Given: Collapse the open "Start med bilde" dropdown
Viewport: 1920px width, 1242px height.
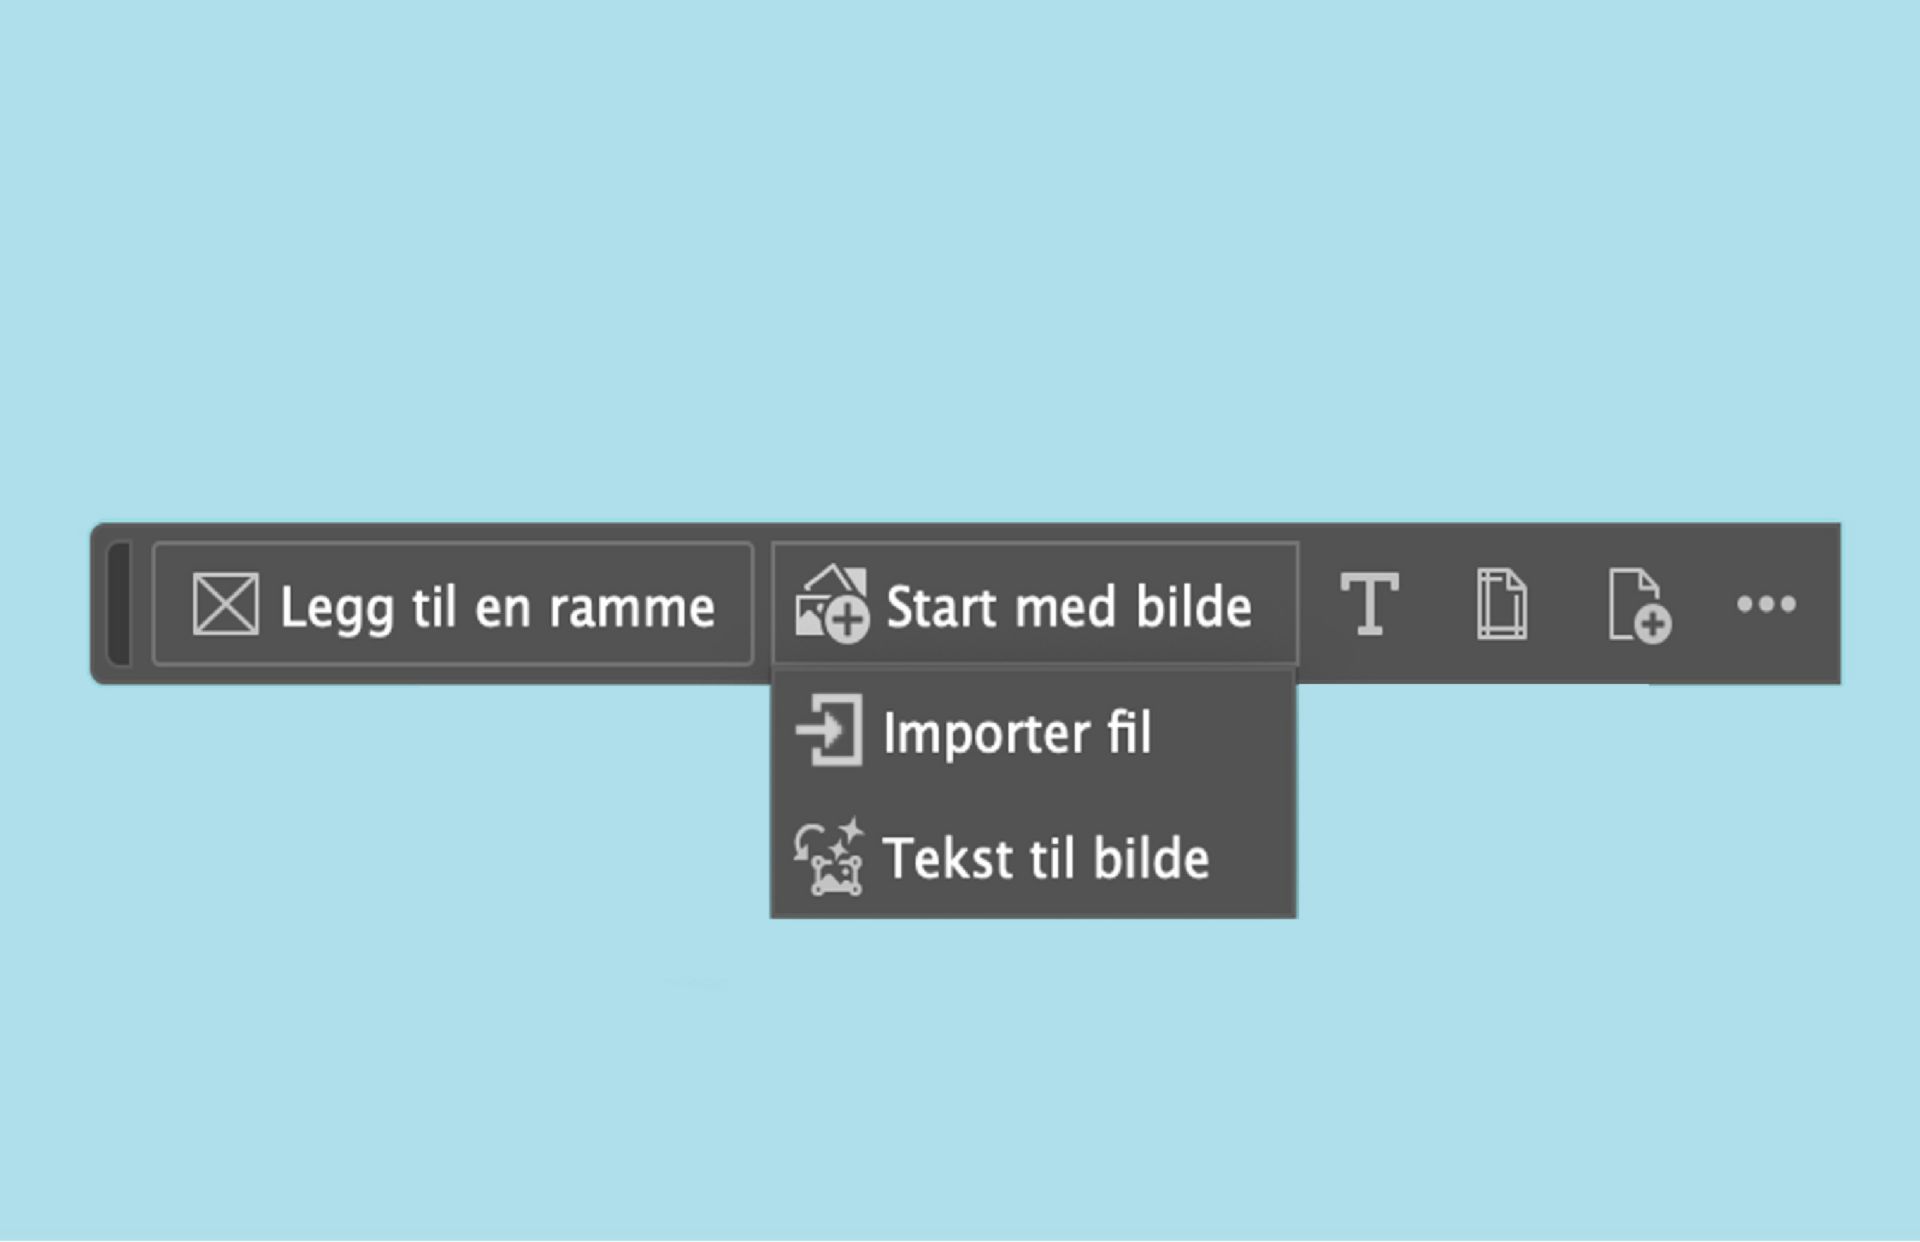Looking at the screenshot, I should [x=1035, y=605].
